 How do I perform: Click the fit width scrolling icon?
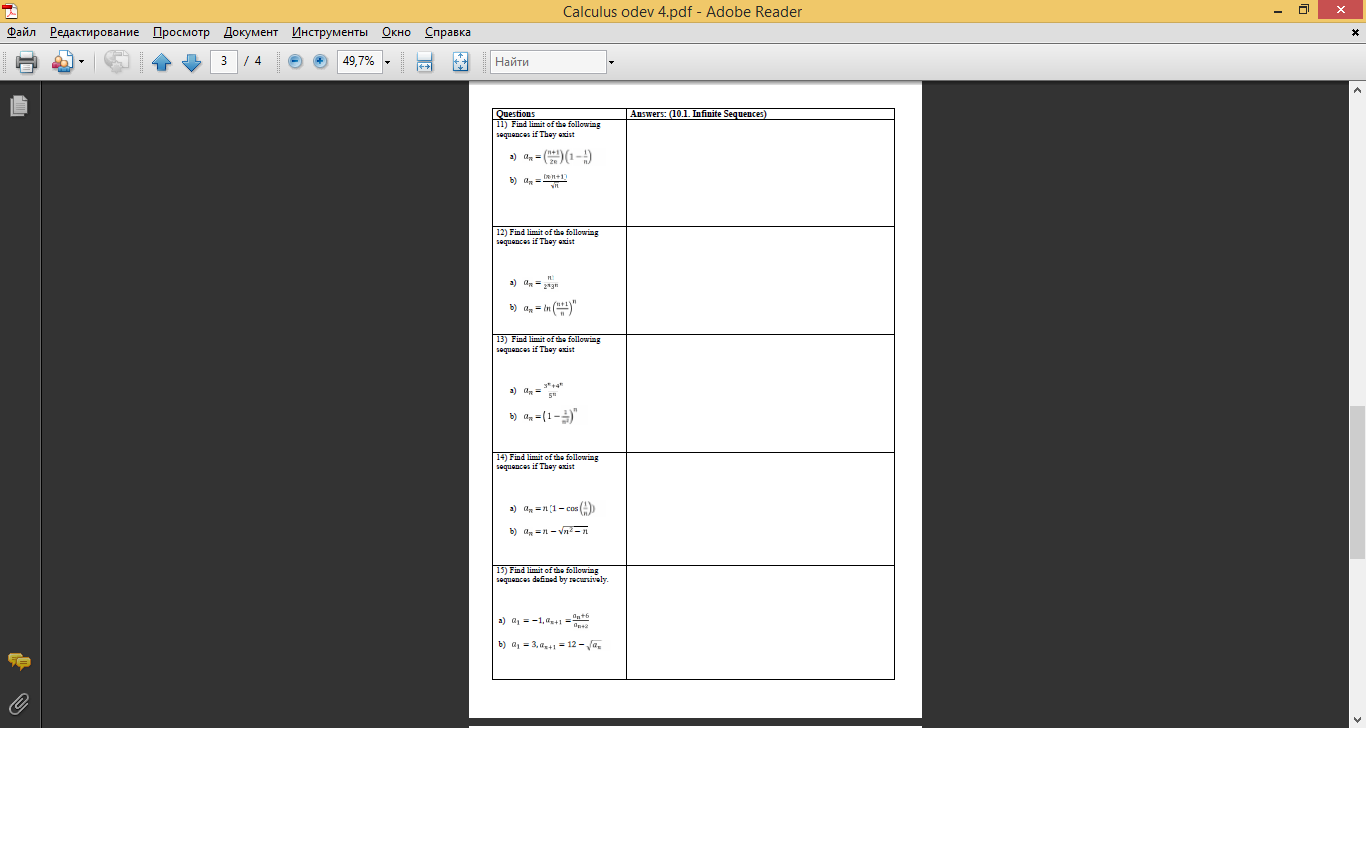tap(425, 62)
